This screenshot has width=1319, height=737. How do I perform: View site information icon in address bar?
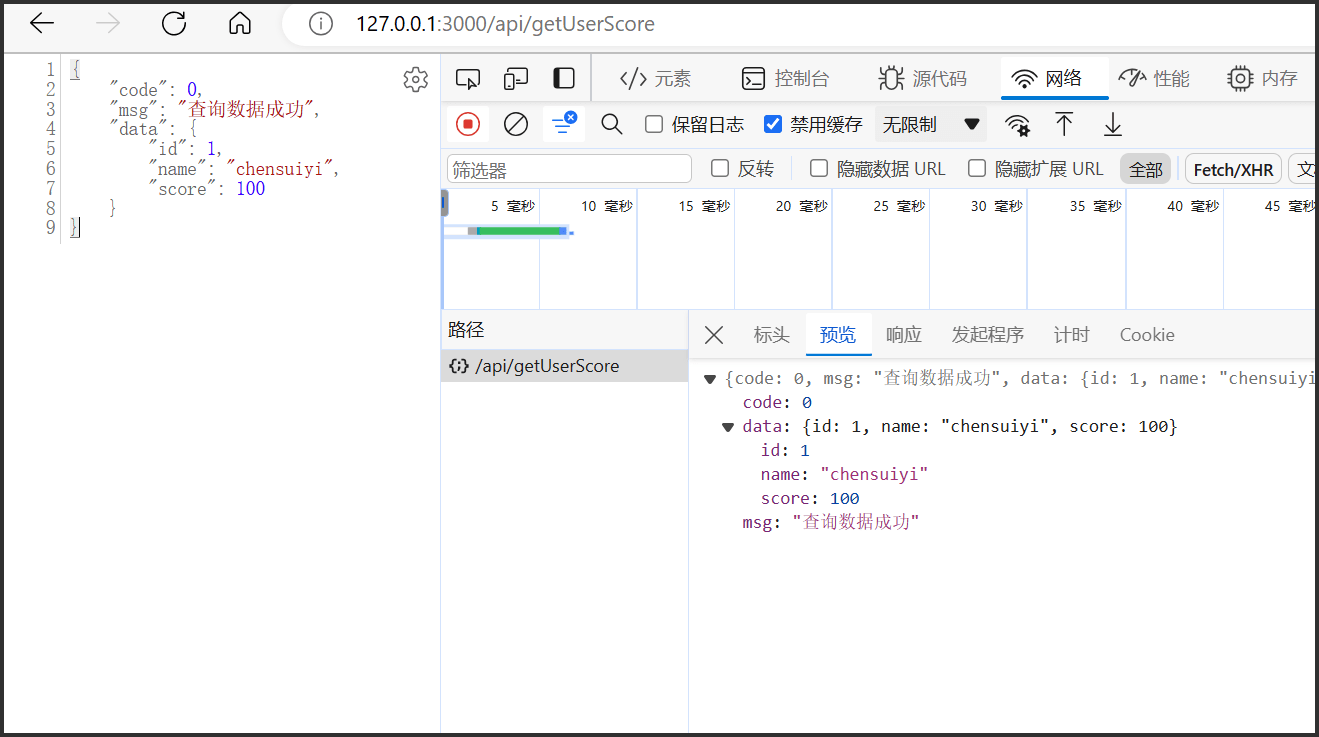point(320,23)
